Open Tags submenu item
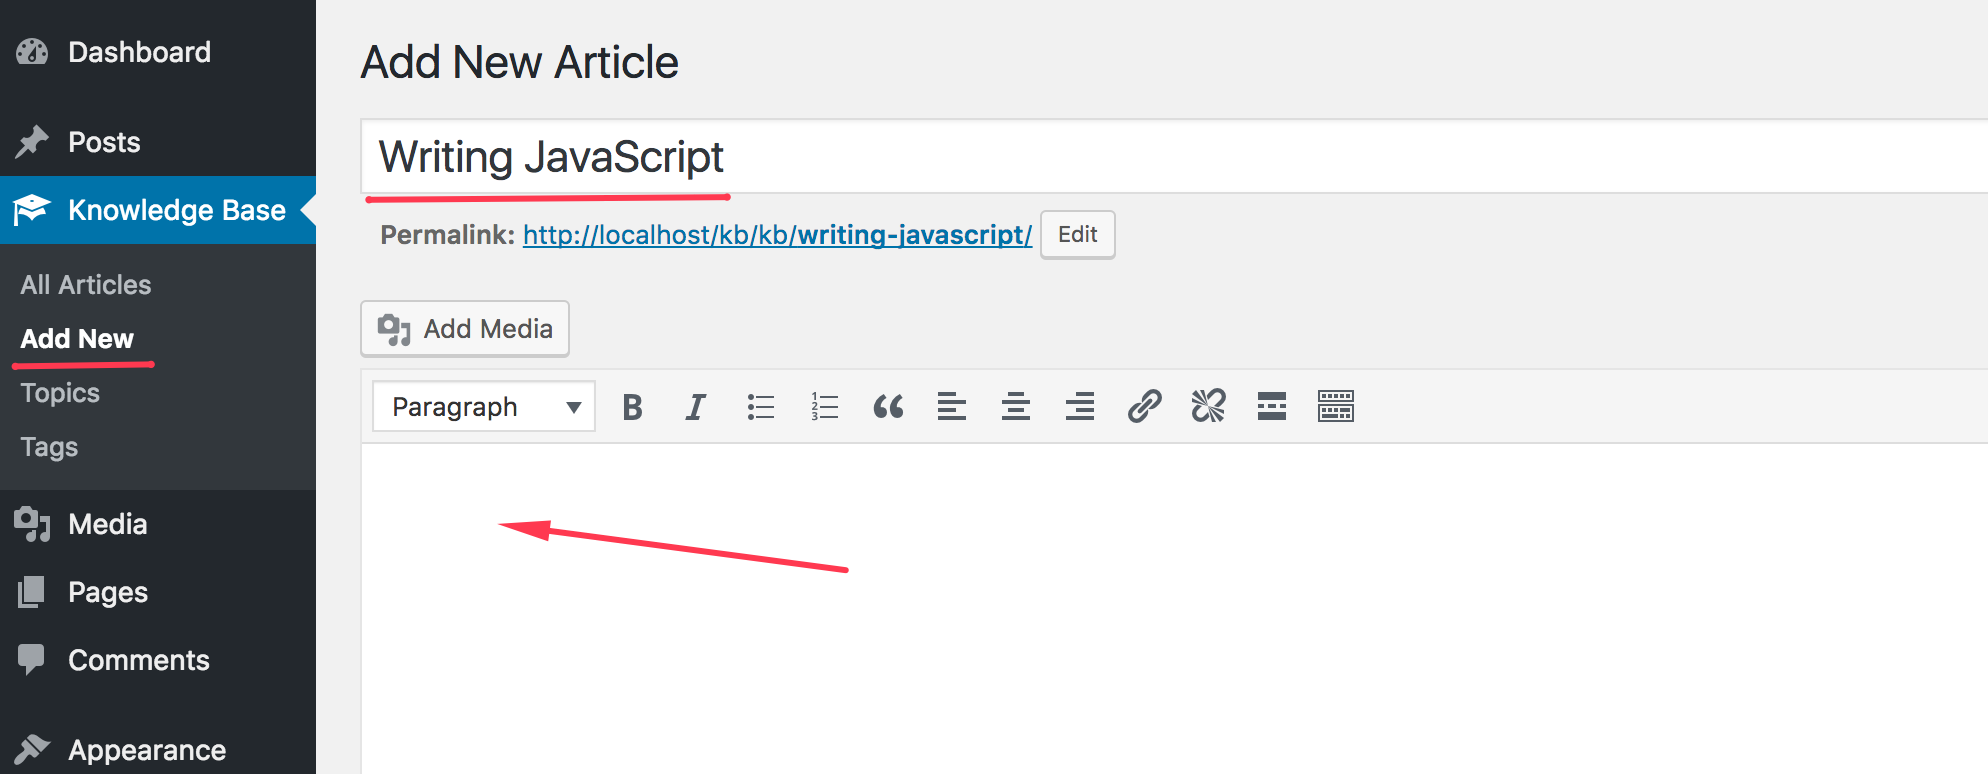Image resolution: width=1988 pixels, height=774 pixels. point(49,447)
